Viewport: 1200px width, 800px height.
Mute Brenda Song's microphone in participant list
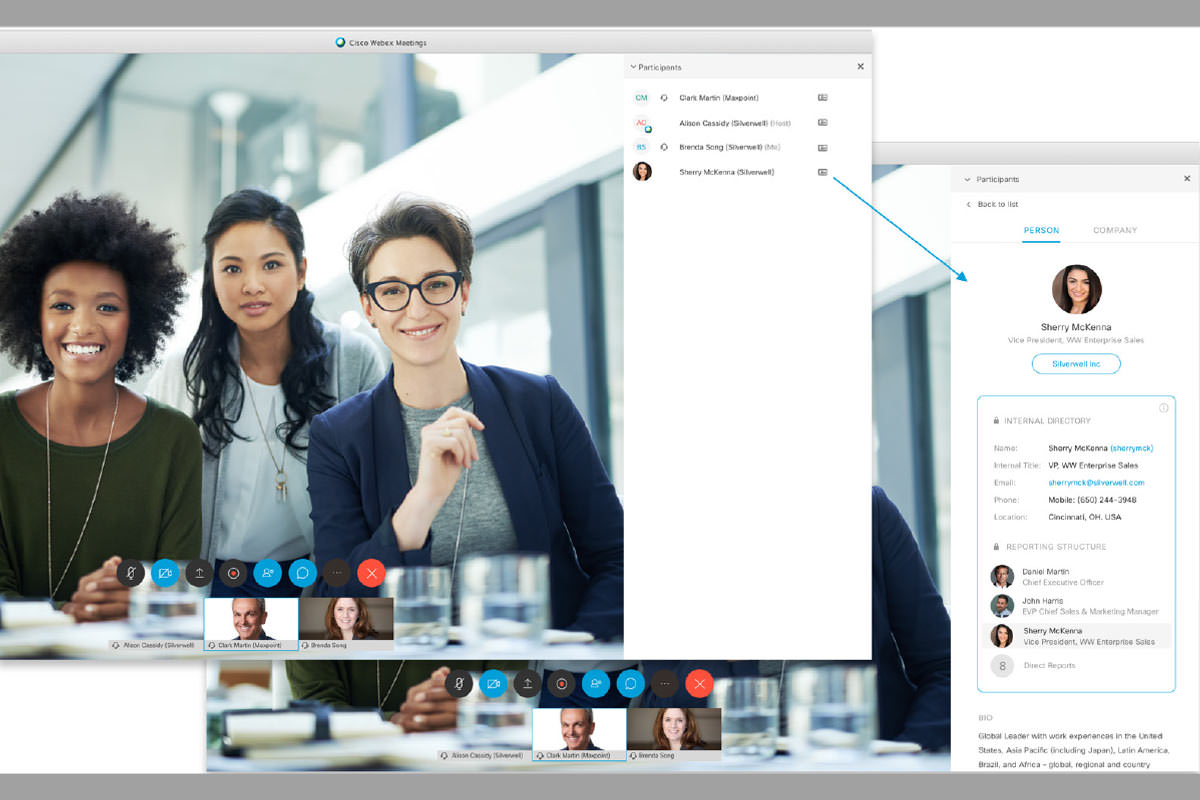point(662,146)
